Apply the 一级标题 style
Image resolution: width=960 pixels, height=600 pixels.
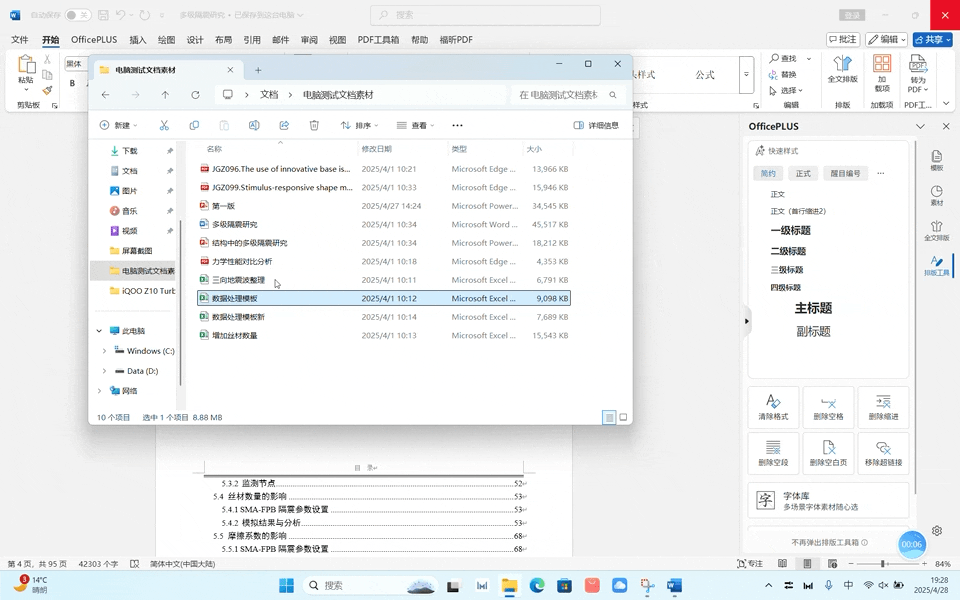point(790,230)
